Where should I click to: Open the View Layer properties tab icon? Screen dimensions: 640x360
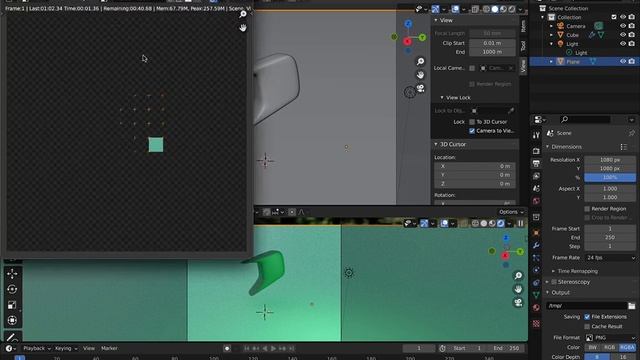536,176
